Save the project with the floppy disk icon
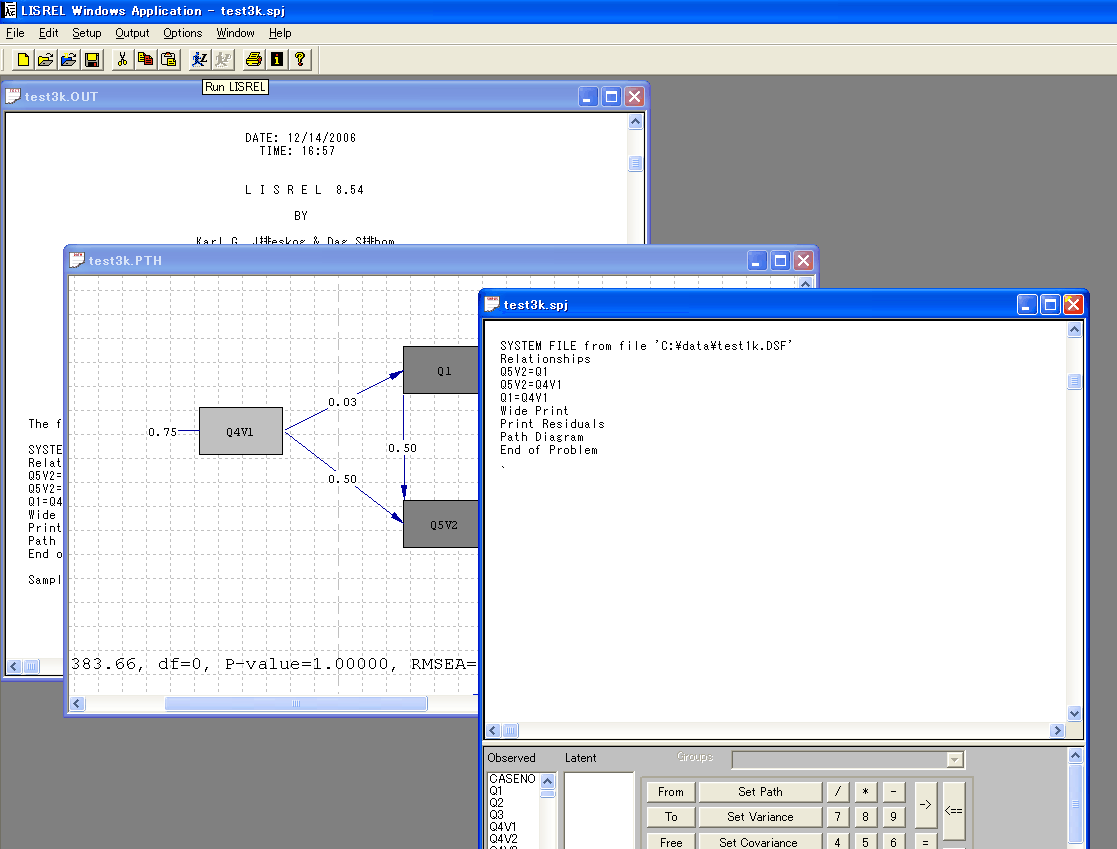 92,59
